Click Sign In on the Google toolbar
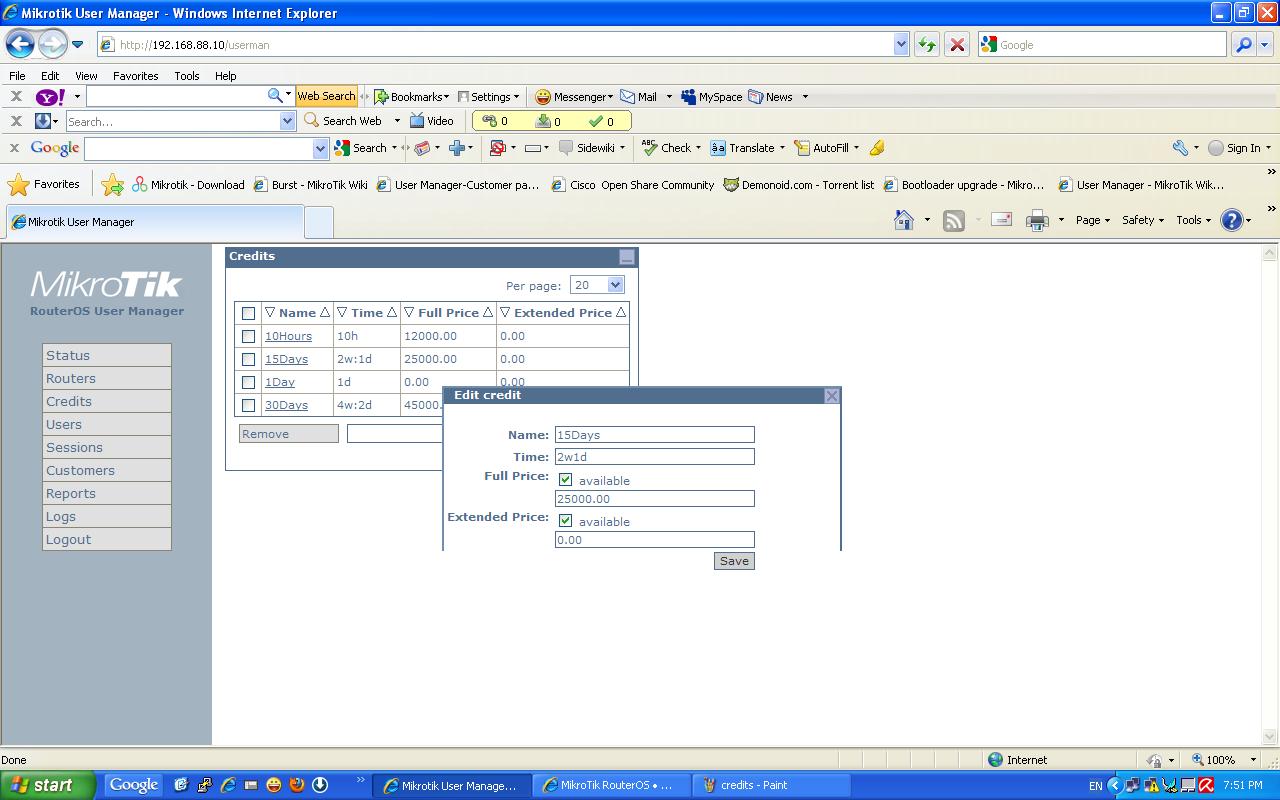 1239,148
